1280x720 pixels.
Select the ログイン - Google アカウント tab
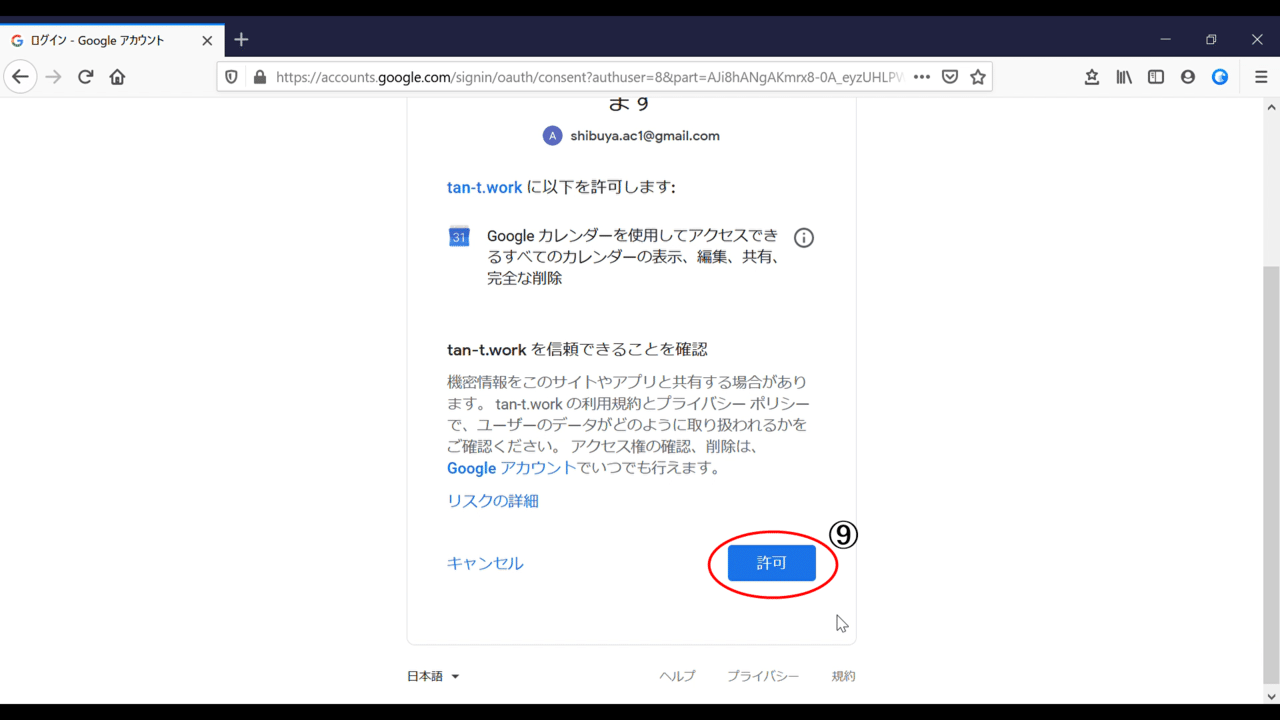click(112, 41)
